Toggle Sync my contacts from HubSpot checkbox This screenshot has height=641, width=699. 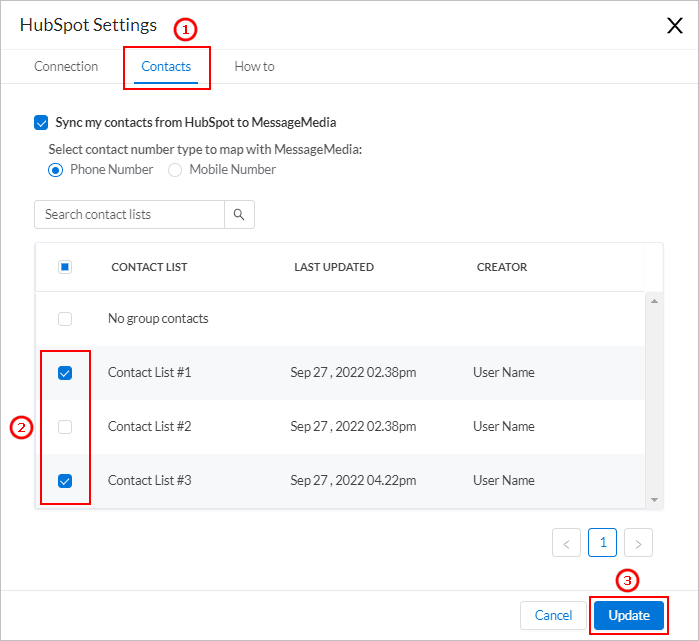pos(41,122)
